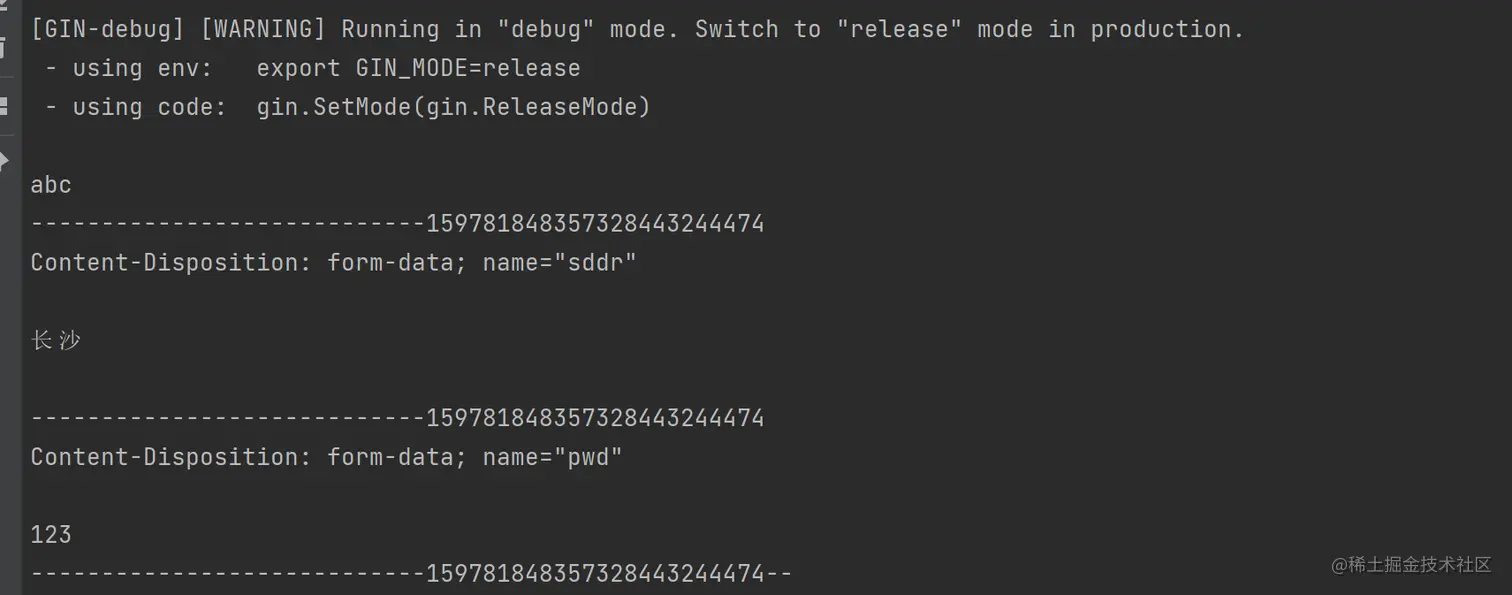Click the "长沙" output text
This screenshot has height=595, width=1512.
55,341
